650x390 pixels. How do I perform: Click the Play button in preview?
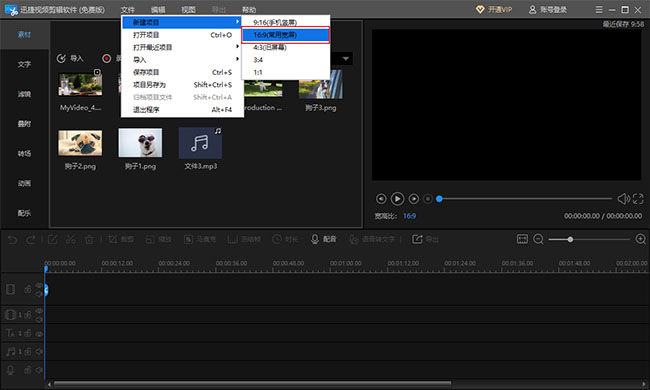(397, 199)
